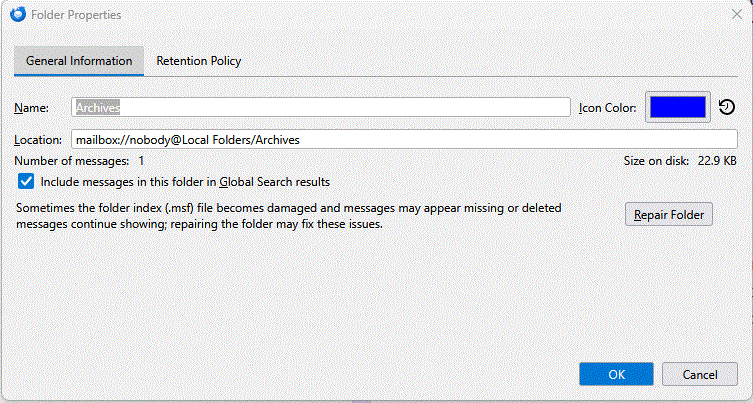Screen dimensions: 753x403
Task: Click the Location field with the mailbox path
Action: coord(390,139)
